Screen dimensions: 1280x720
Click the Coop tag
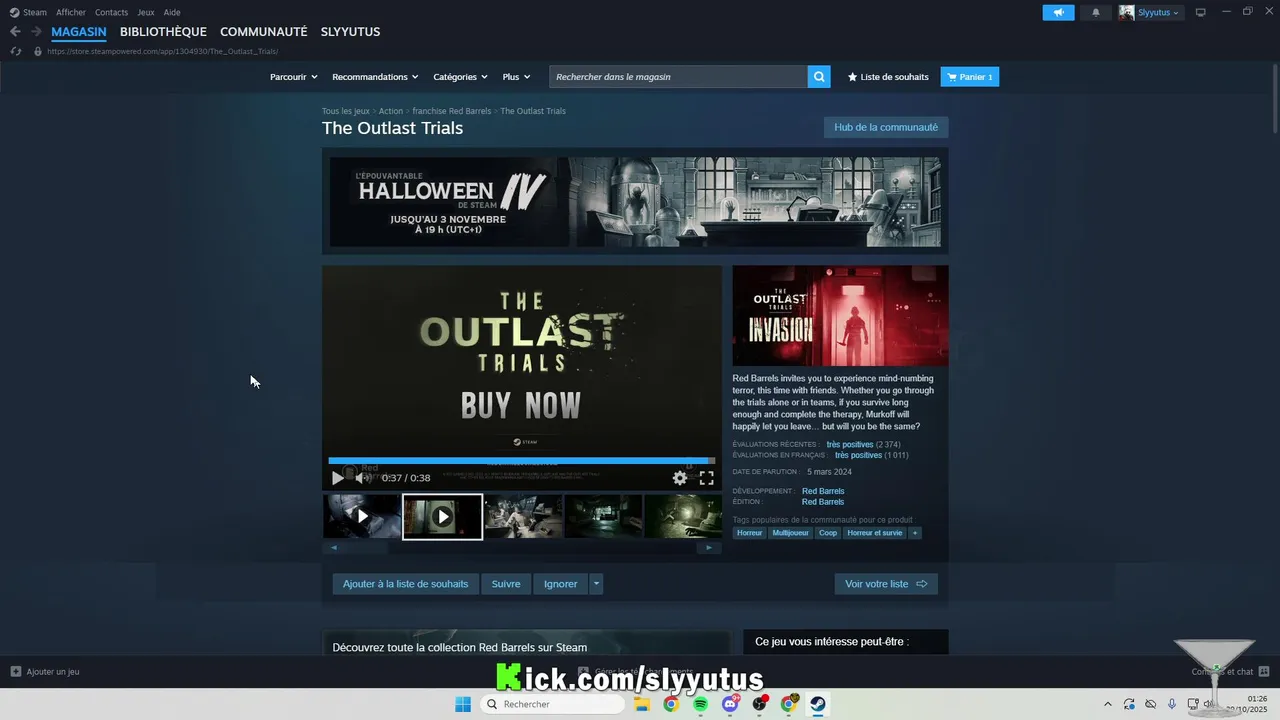click(x=828, y=533)
